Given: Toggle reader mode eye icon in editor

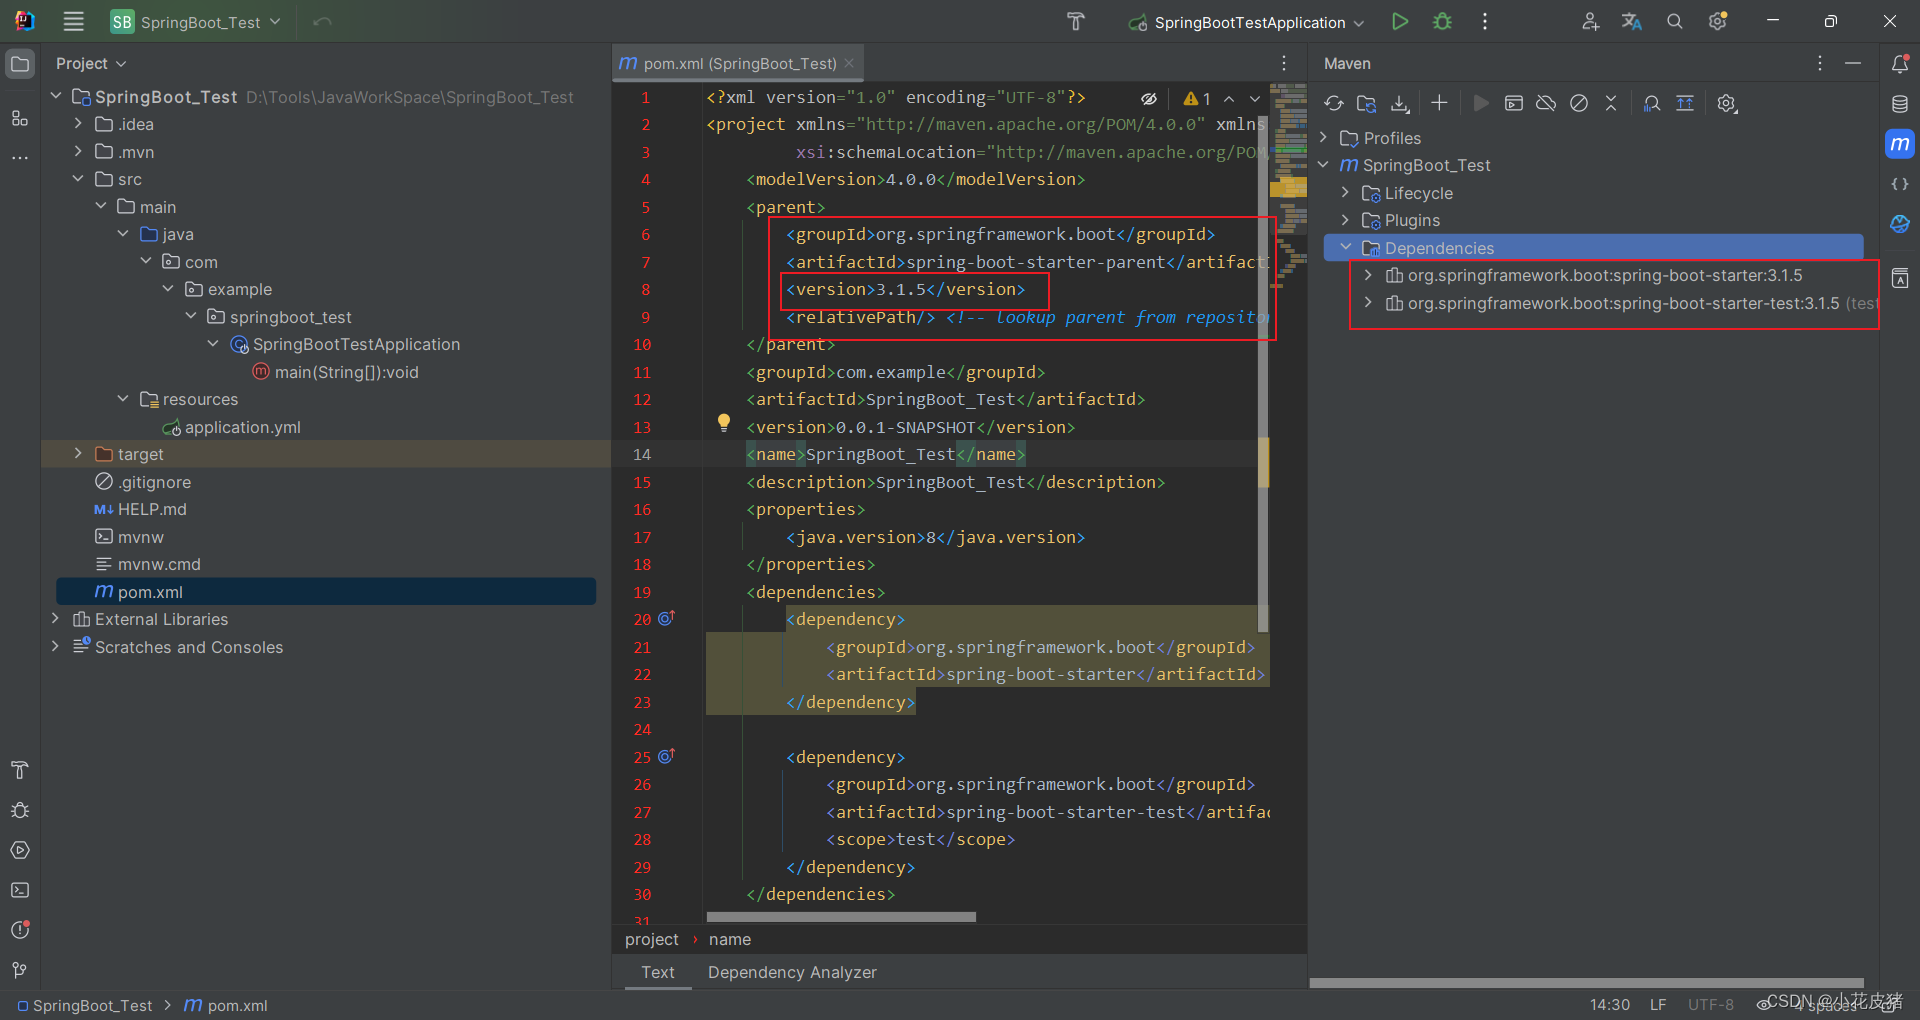Looking at the screenshot, I should tap(1149, 98).
